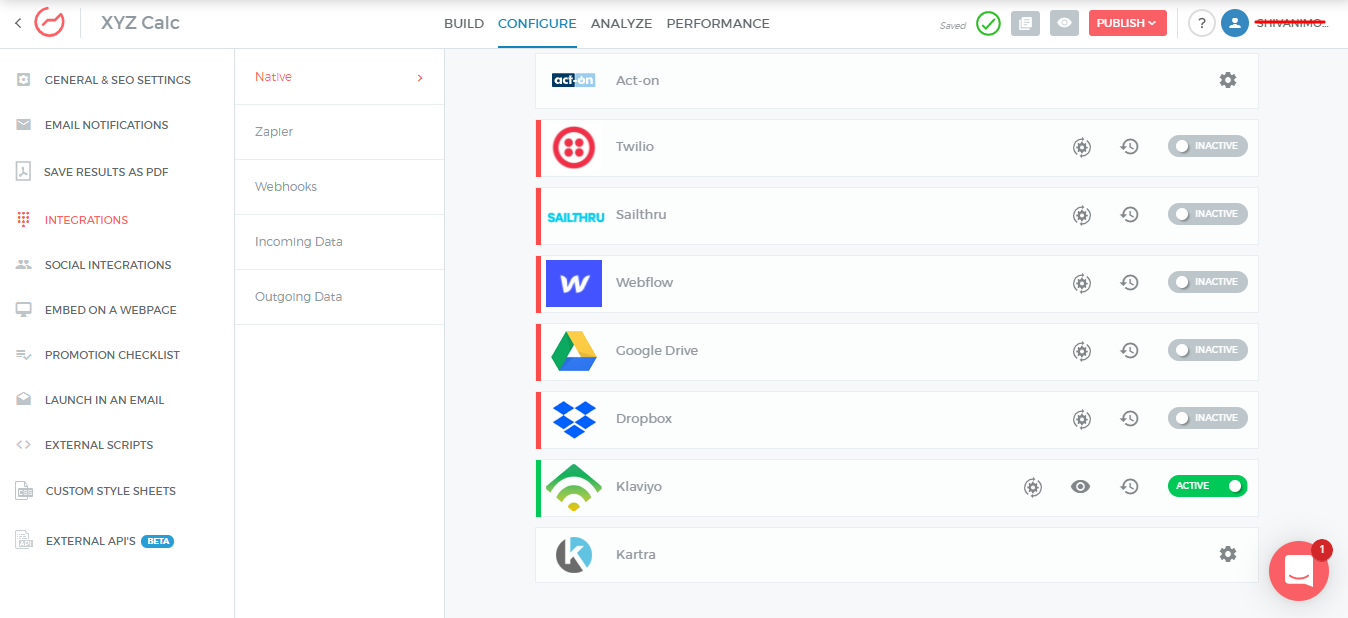
Task: Deactivate the Klaviyo integration toggle
Action: [1207, 486]
